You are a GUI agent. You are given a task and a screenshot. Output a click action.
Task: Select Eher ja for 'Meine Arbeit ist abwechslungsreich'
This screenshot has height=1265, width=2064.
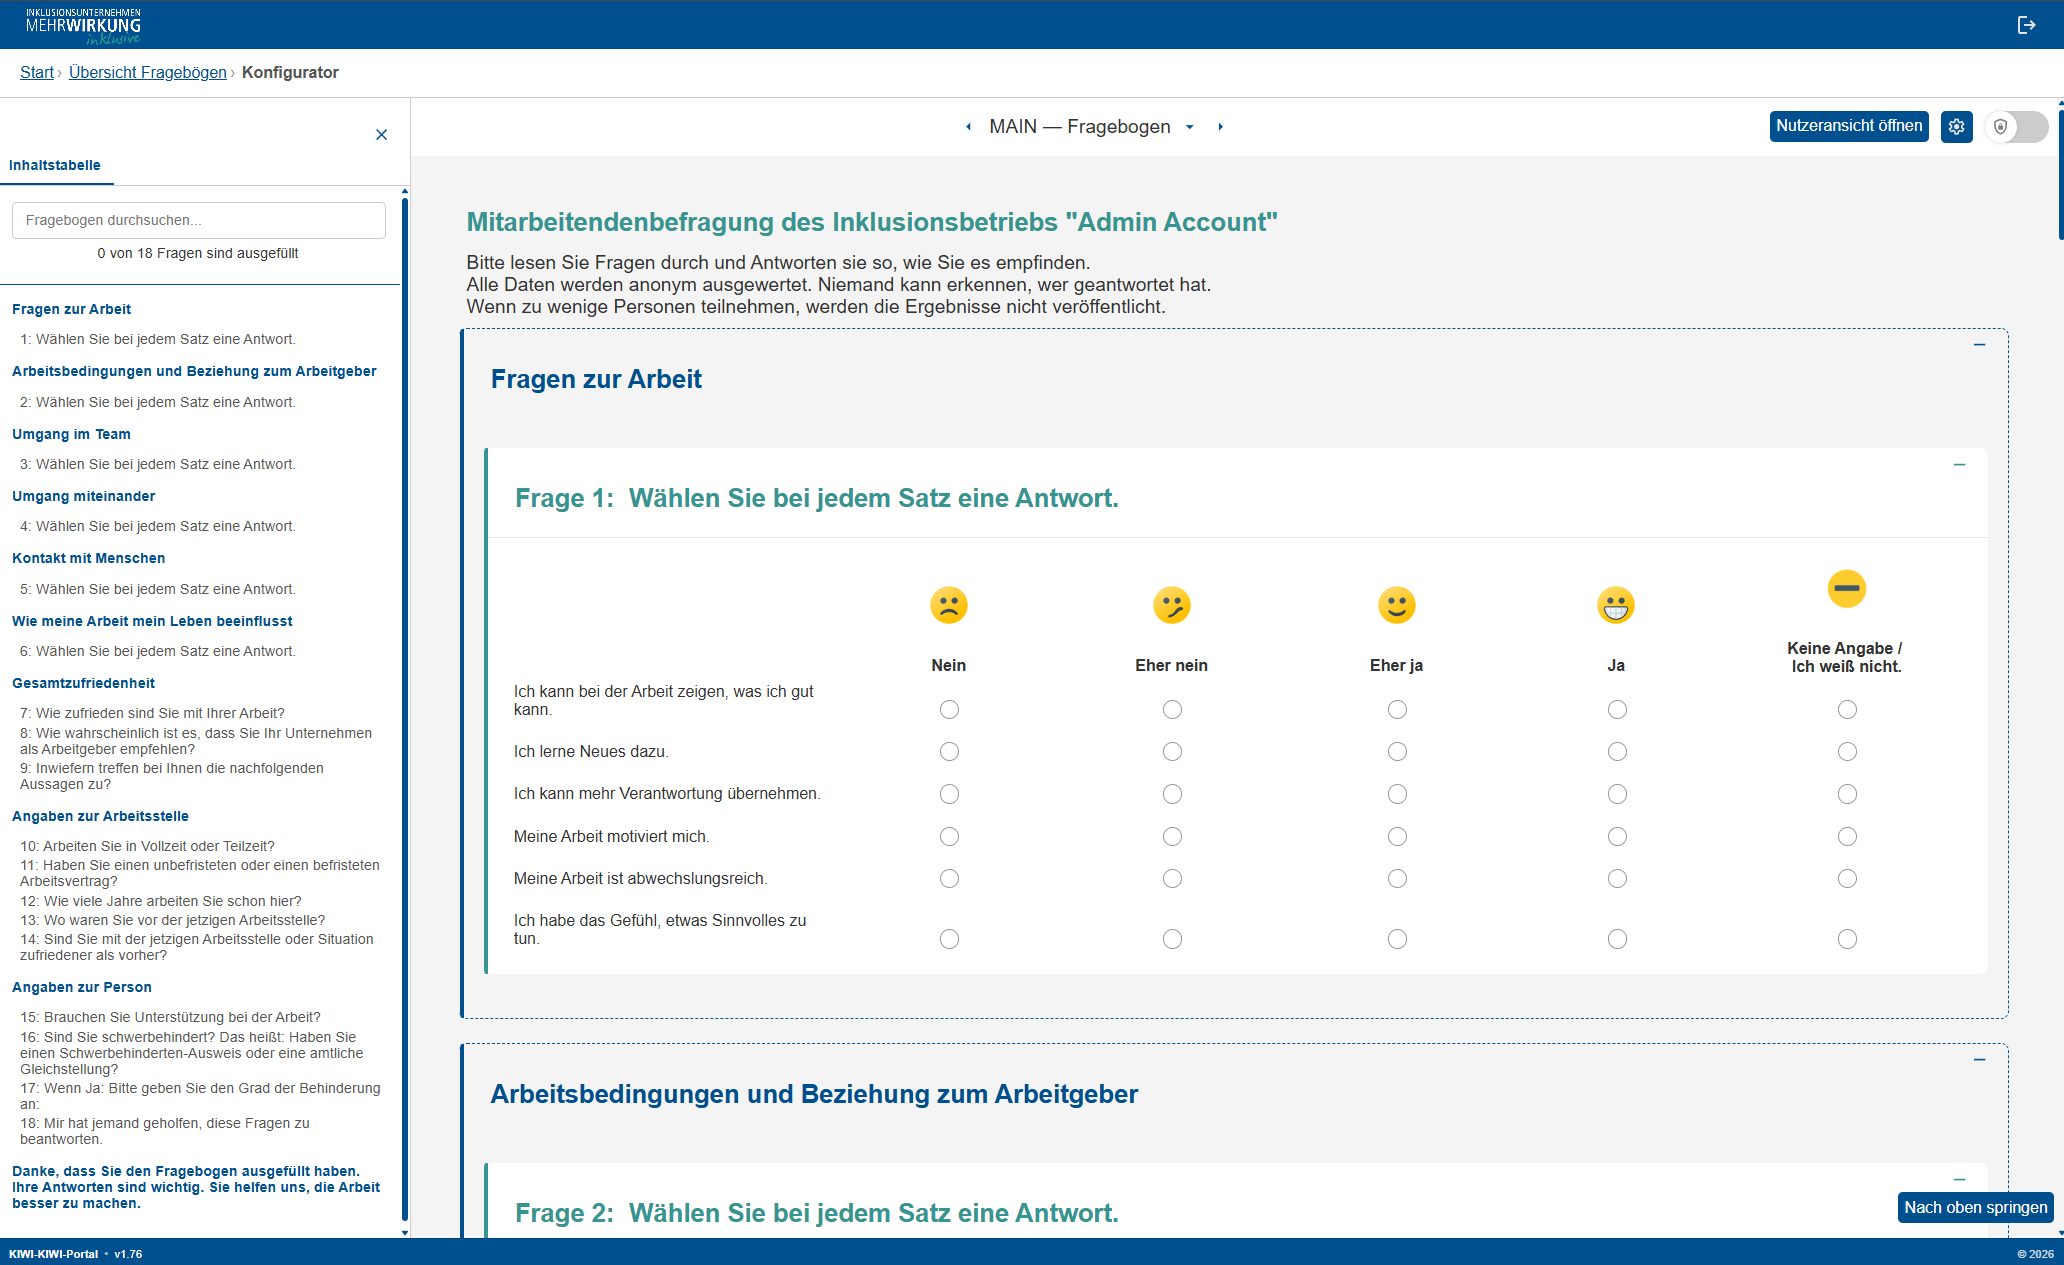1397,878
